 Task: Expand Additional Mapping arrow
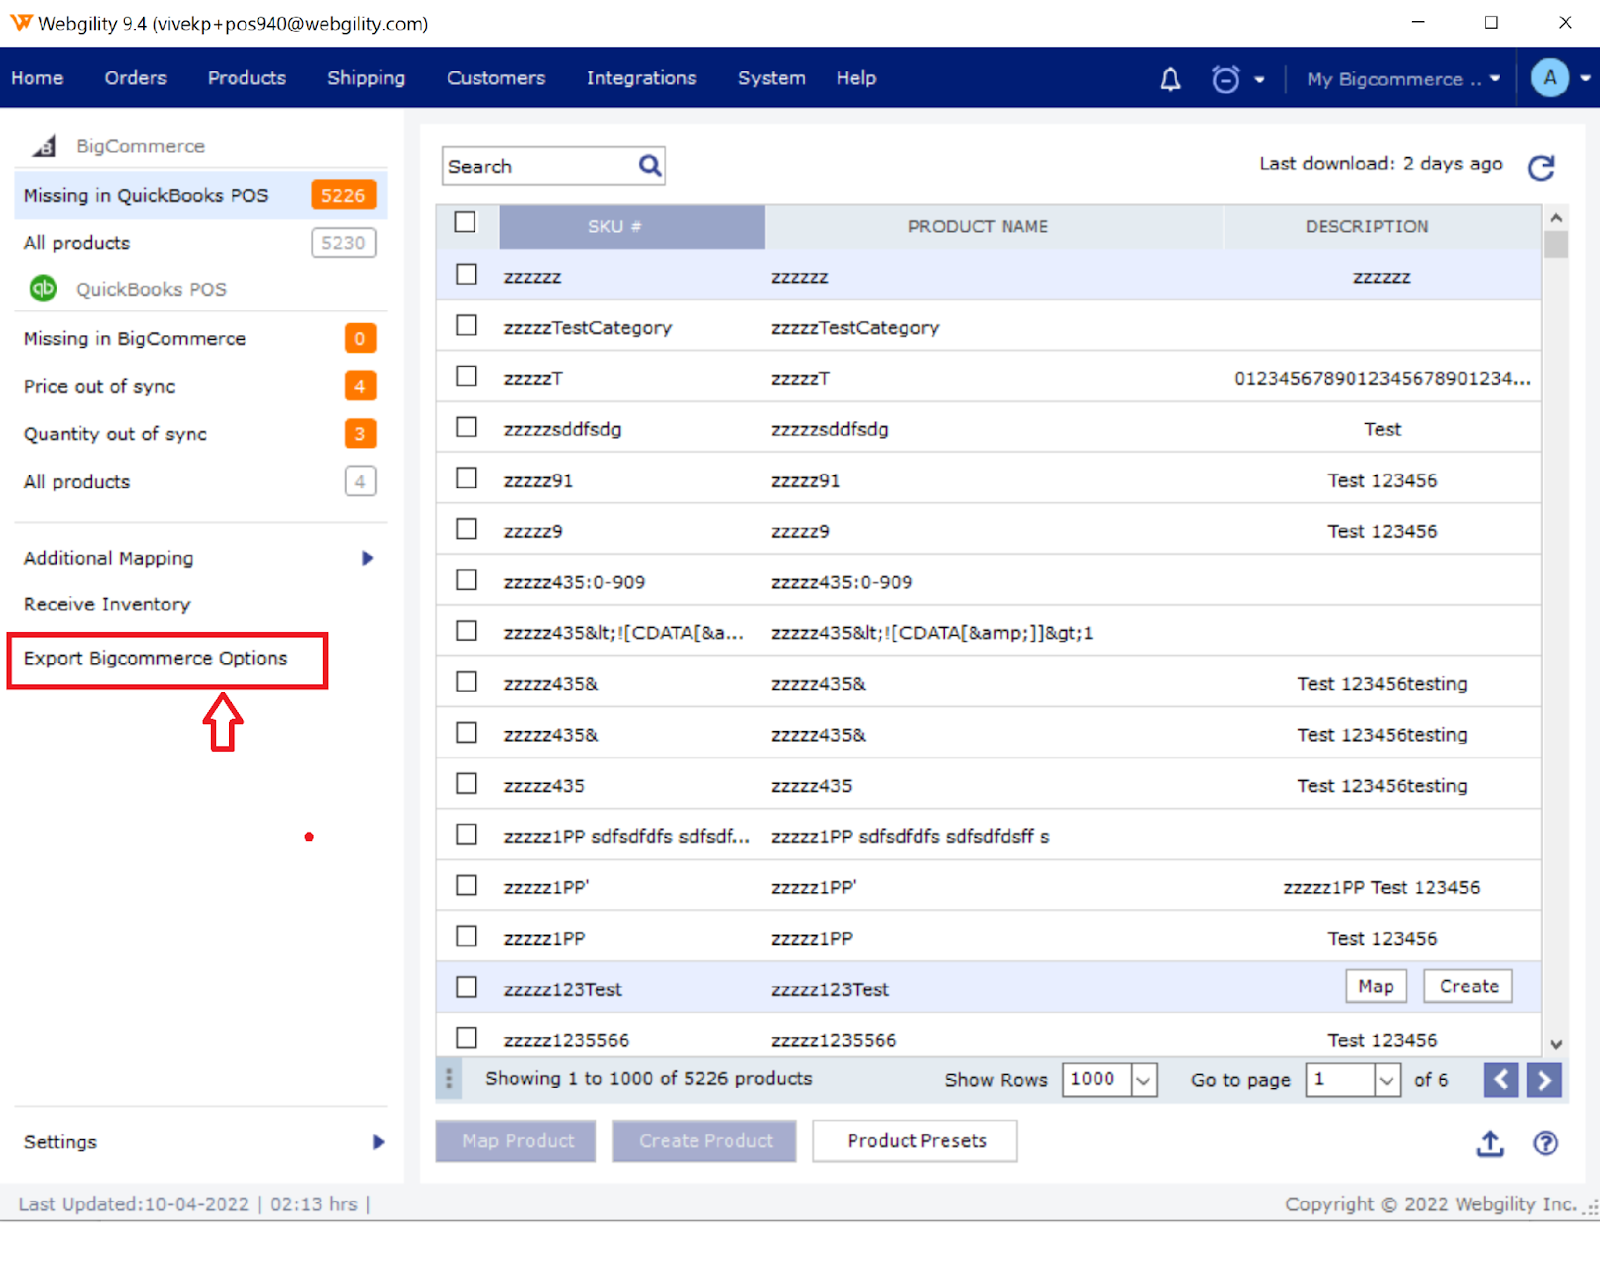point(368,558)
